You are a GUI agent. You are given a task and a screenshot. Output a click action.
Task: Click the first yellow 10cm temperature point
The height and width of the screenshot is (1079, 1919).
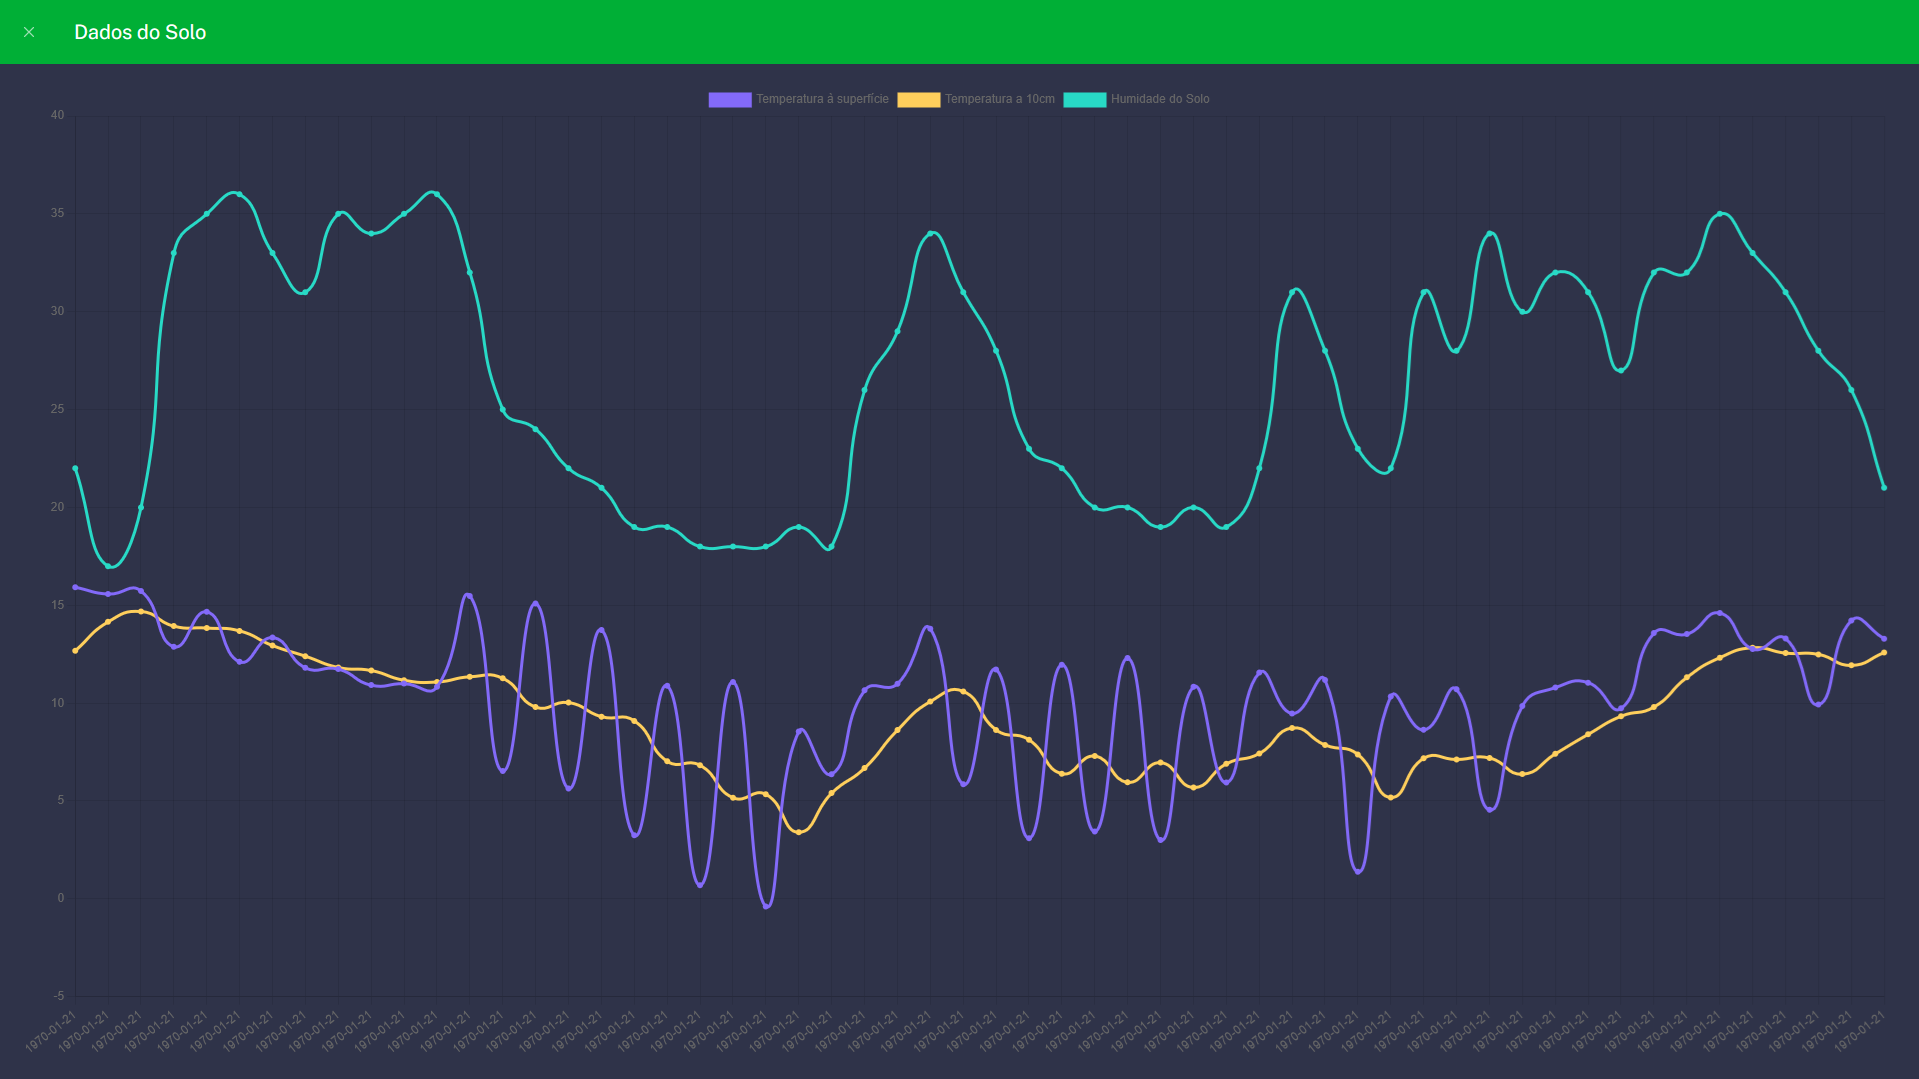75,651
